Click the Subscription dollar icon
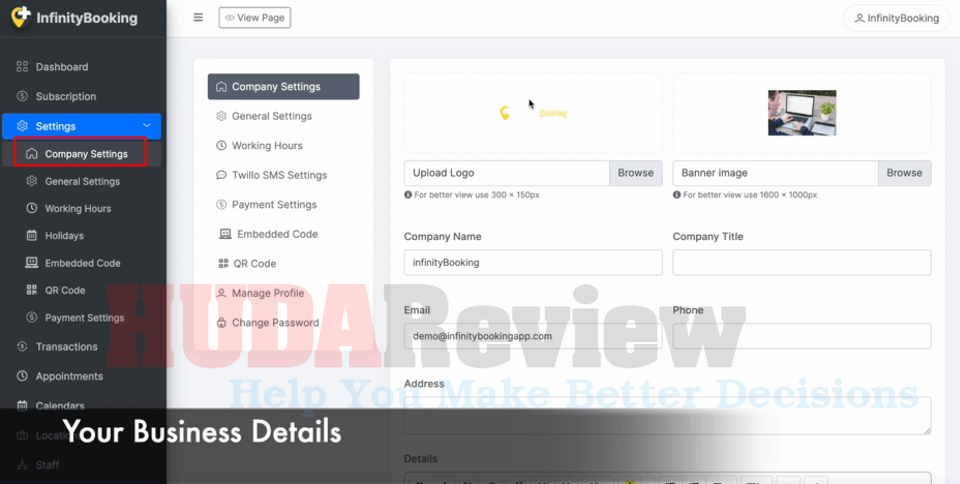This screenshot has width=960, height=484. click(x=22, y=96)
